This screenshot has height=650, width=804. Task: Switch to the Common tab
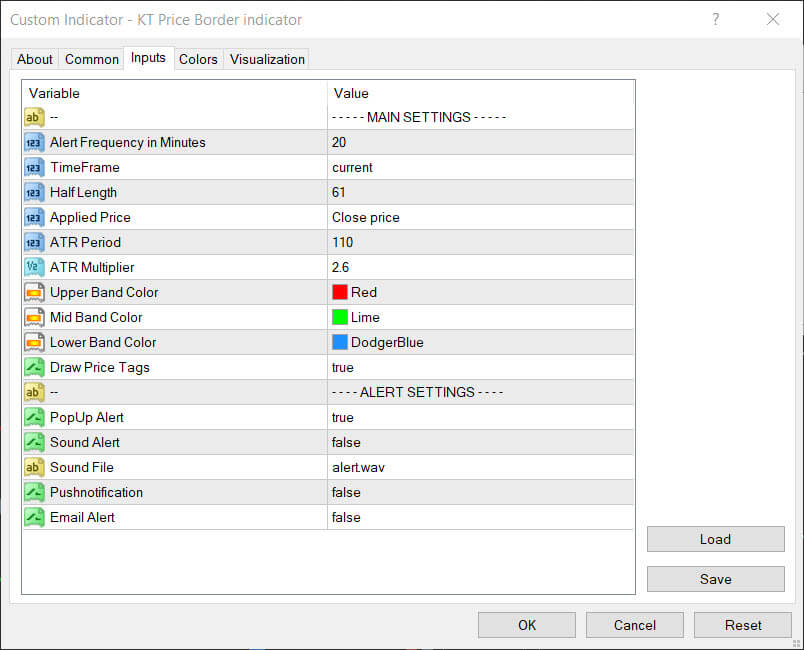click(92, 59)
